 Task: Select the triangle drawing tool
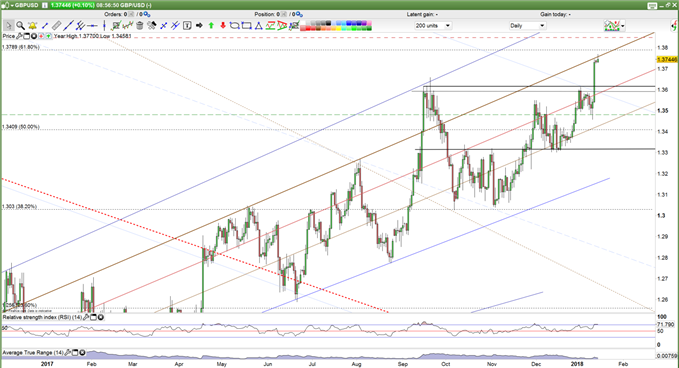pyautogui.click(x=259, y=26)
